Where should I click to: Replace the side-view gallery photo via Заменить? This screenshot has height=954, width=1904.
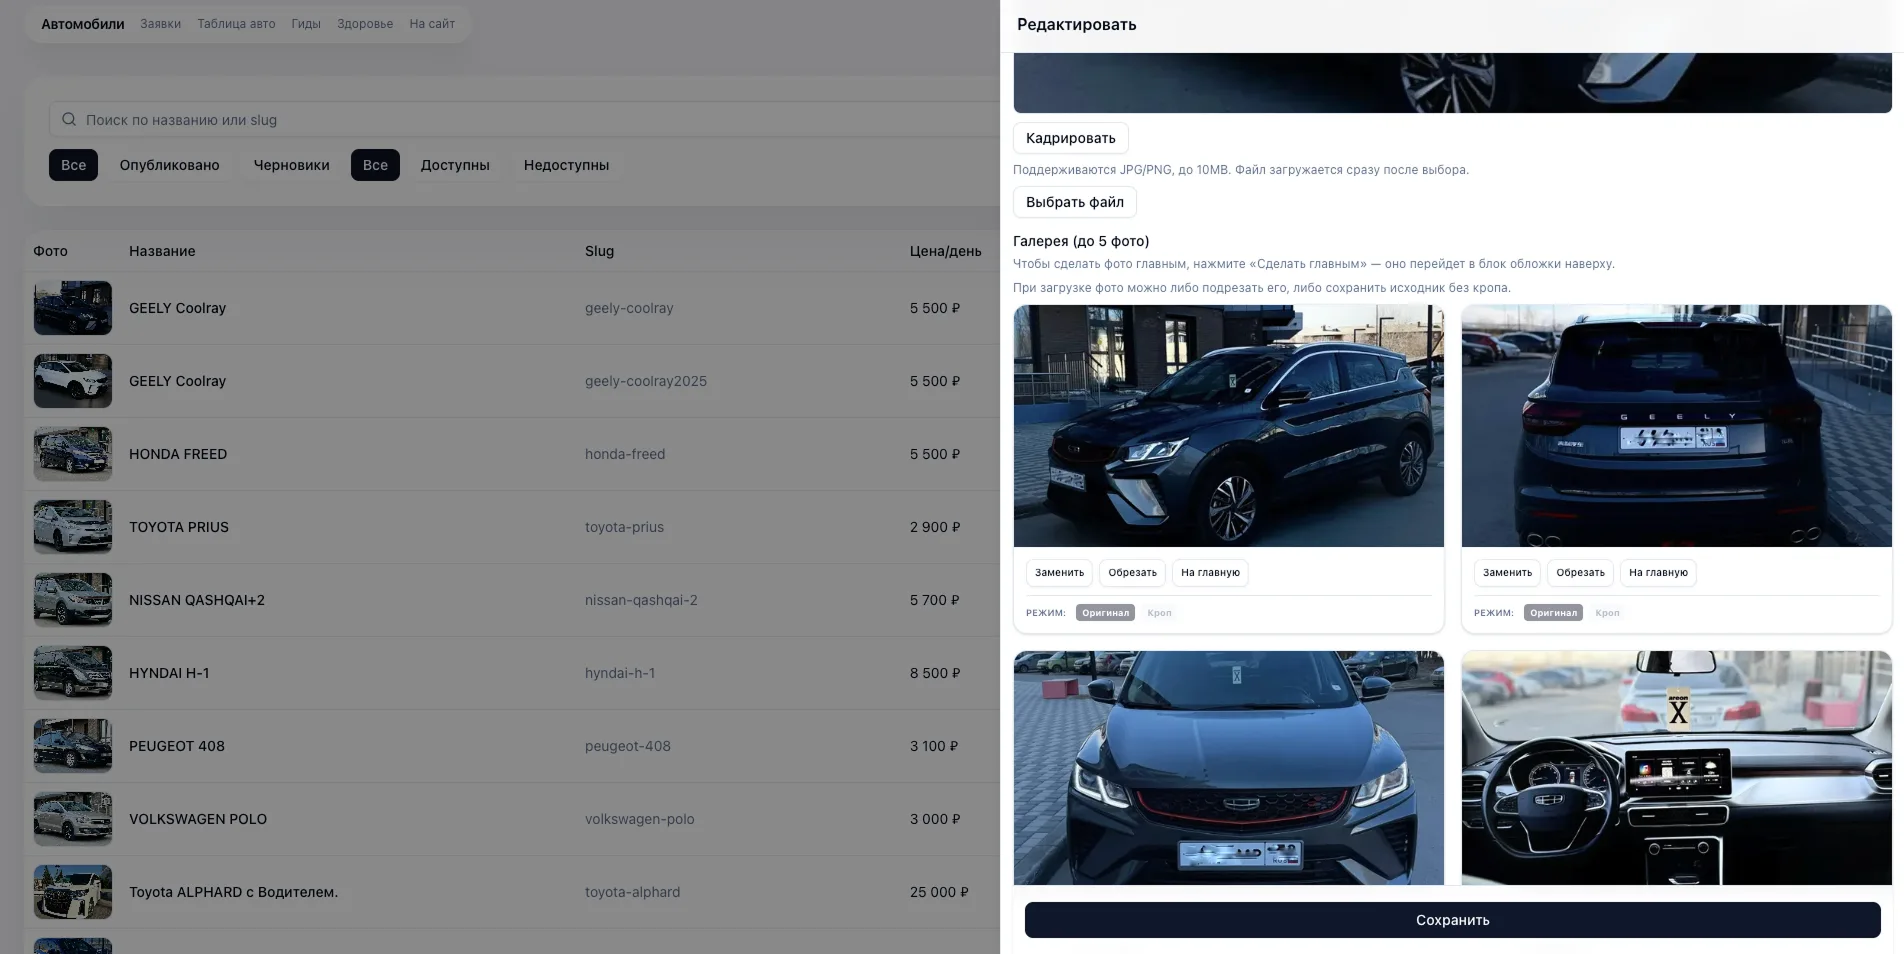pyautogui.click(x=1059, y=573)
